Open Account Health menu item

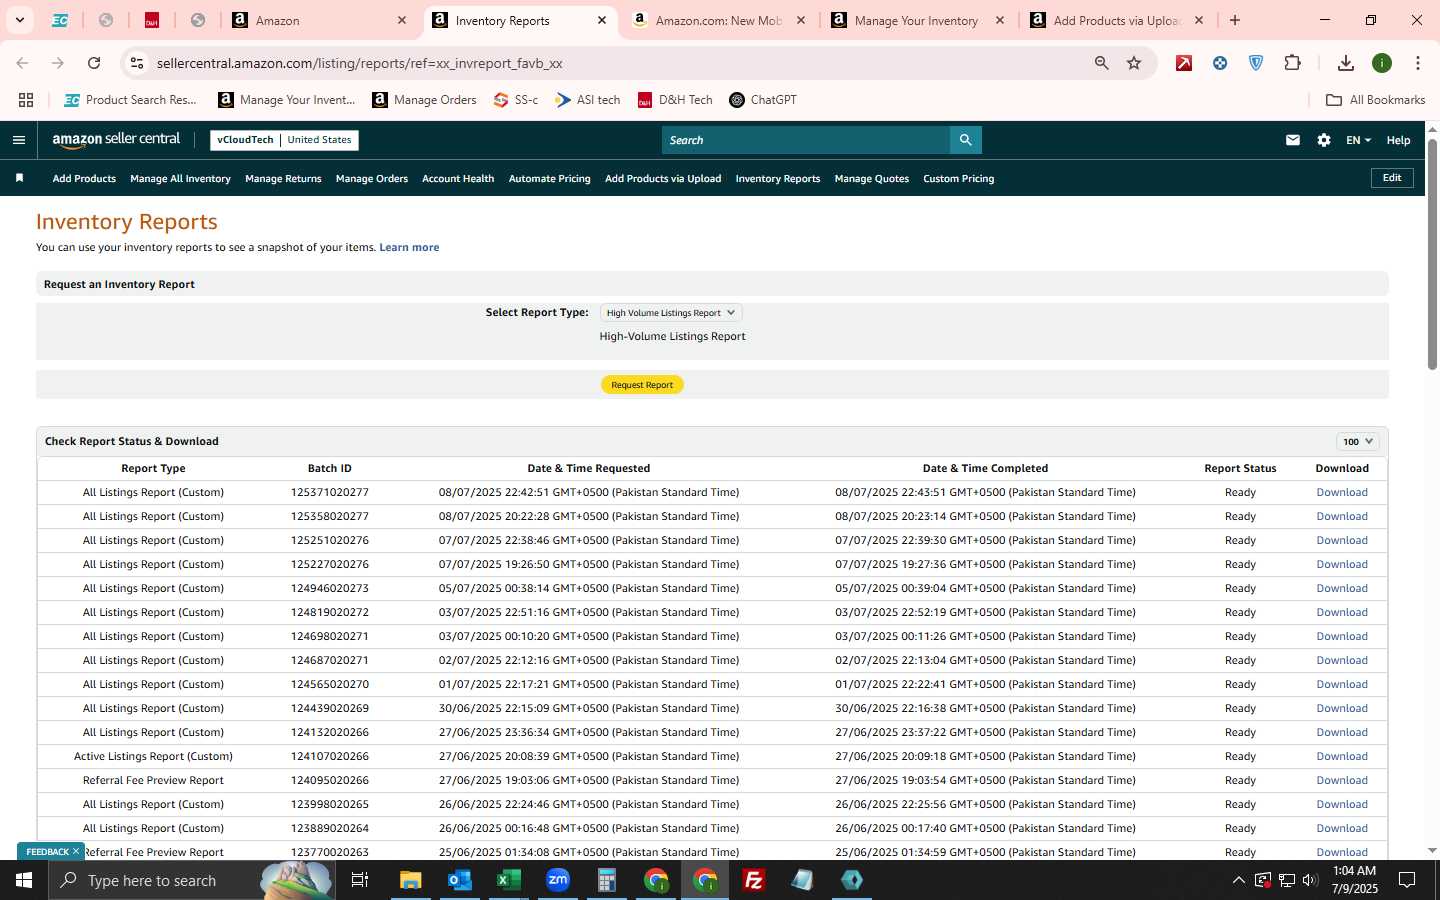click(x=458, y=179)
